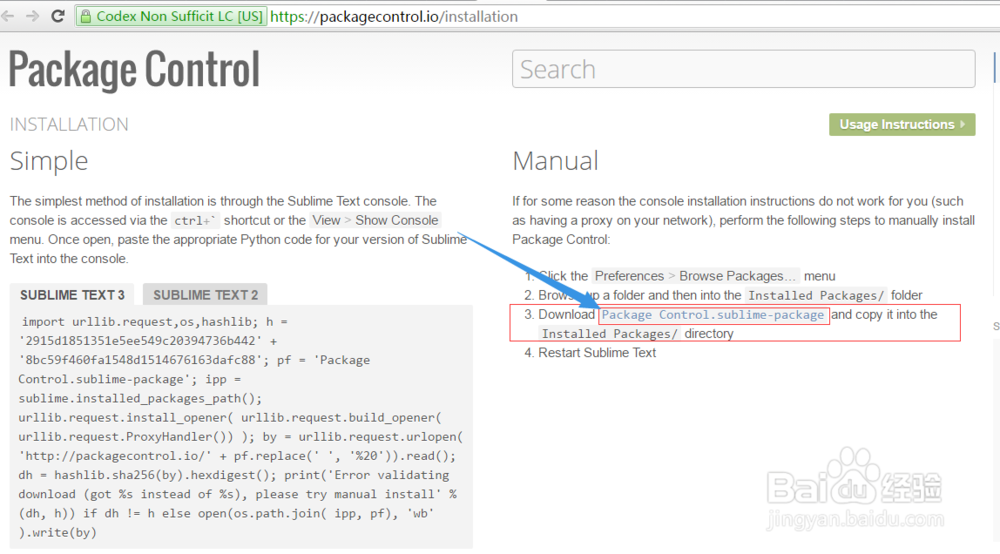This screenshot has width=1000, height=554.
Task: Open the Package Control home logo
Action: (x=134, y=69)
